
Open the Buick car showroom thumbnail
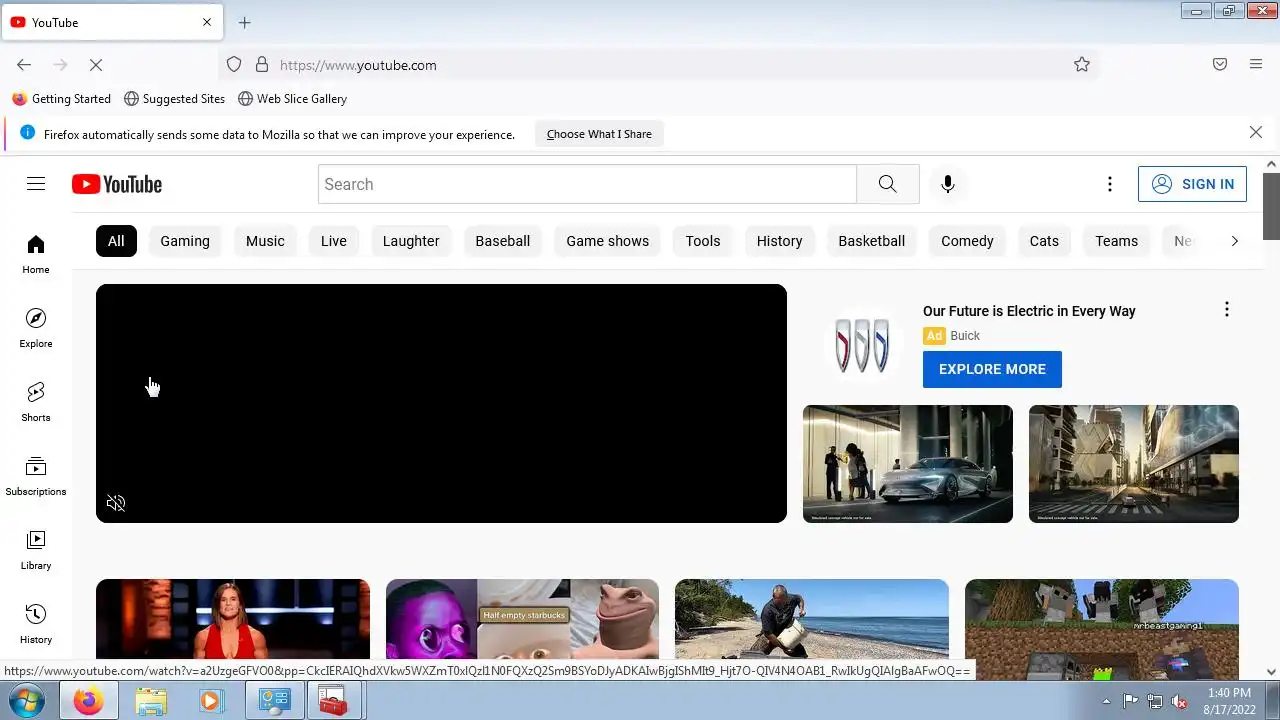point(908,464)
